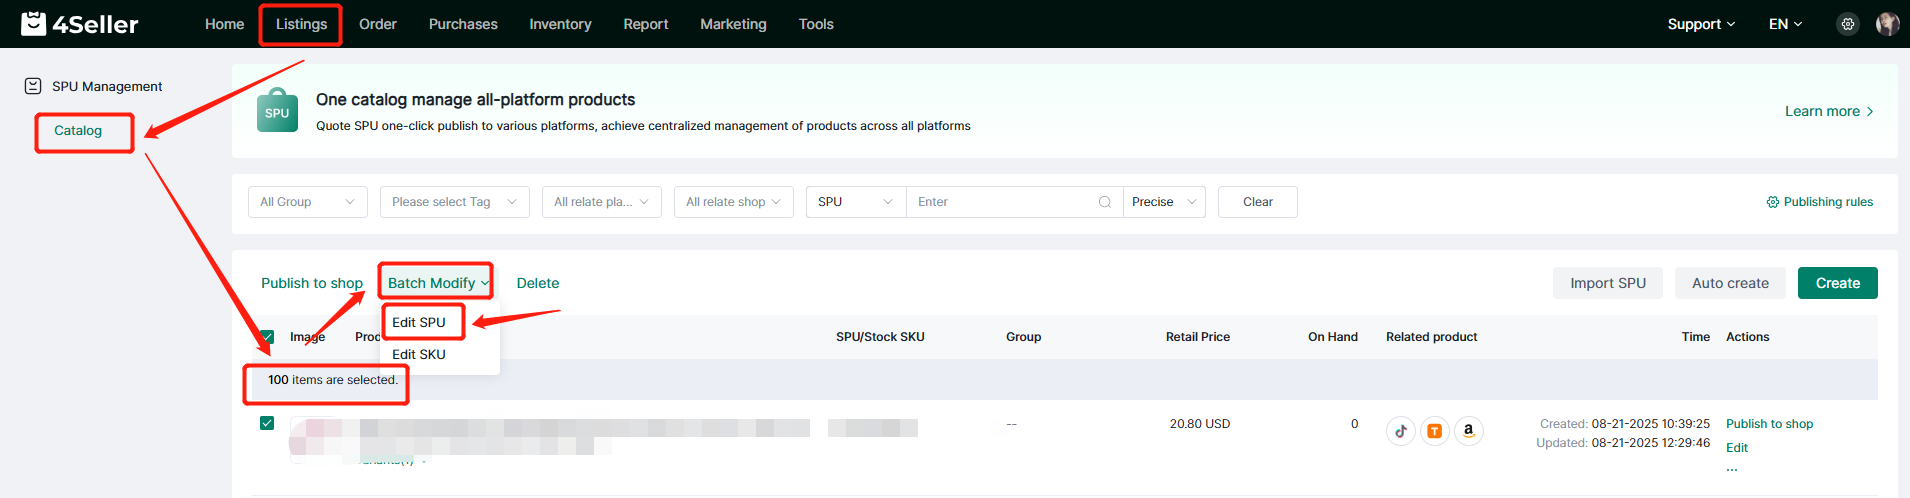
Task: Open the Tools menu
Action: pos(816,24)
